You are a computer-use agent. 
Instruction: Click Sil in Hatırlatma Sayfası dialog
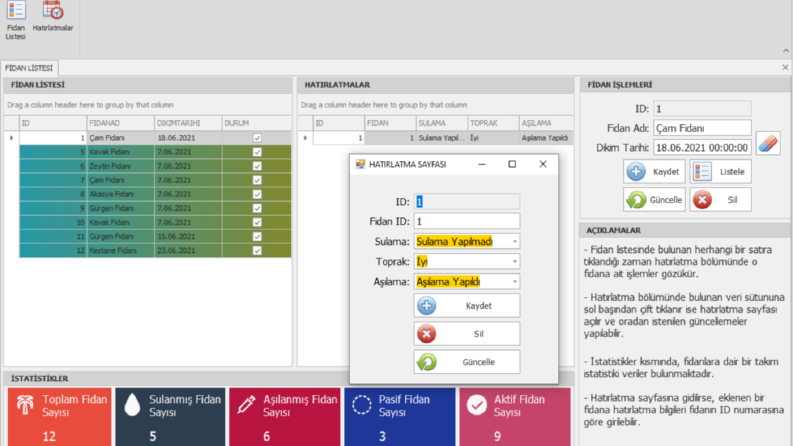466,334
